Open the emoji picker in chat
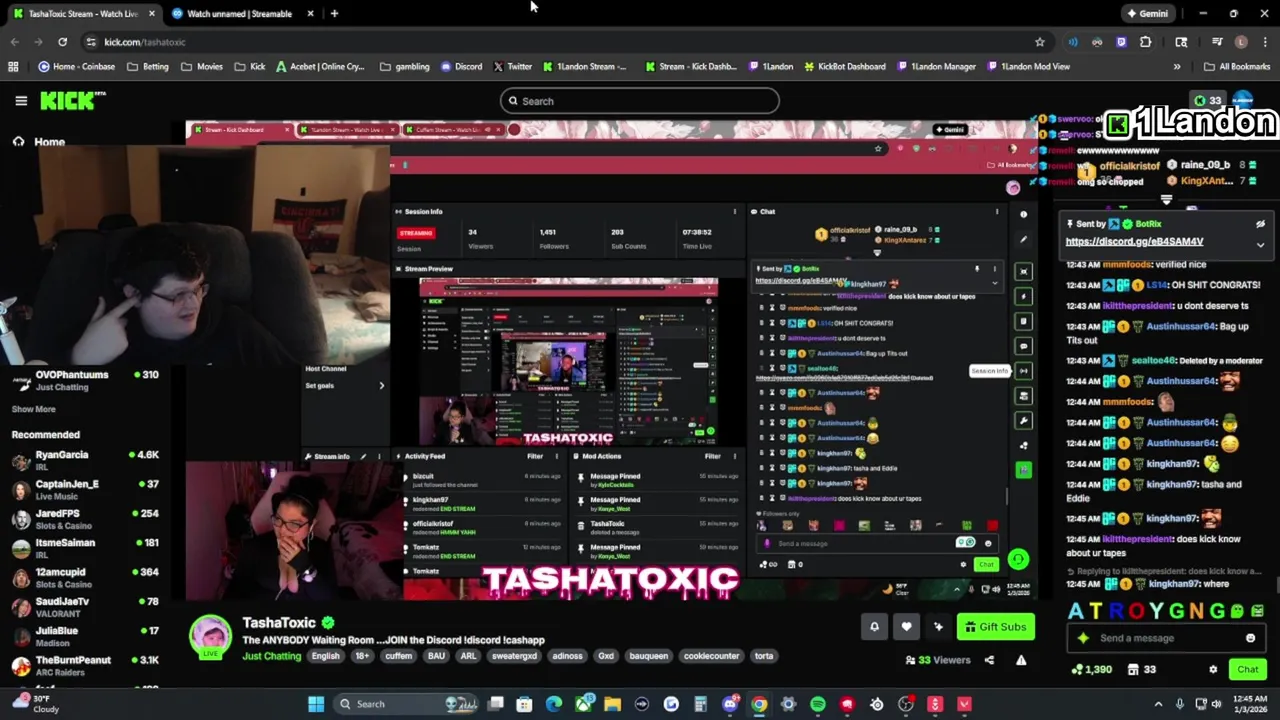The width and height of the screenshot is (1280, 720). point(1250,638)
